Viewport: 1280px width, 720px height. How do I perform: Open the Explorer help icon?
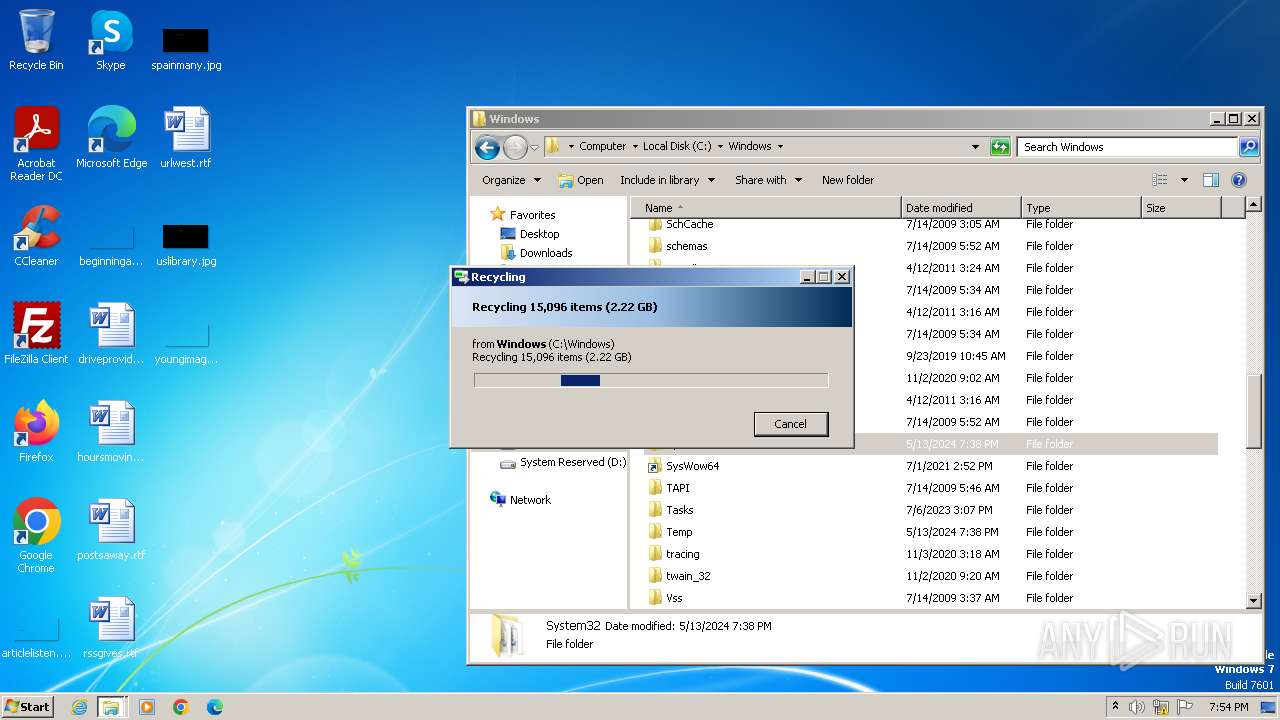pyautogui.click(x=1238, y=180)
